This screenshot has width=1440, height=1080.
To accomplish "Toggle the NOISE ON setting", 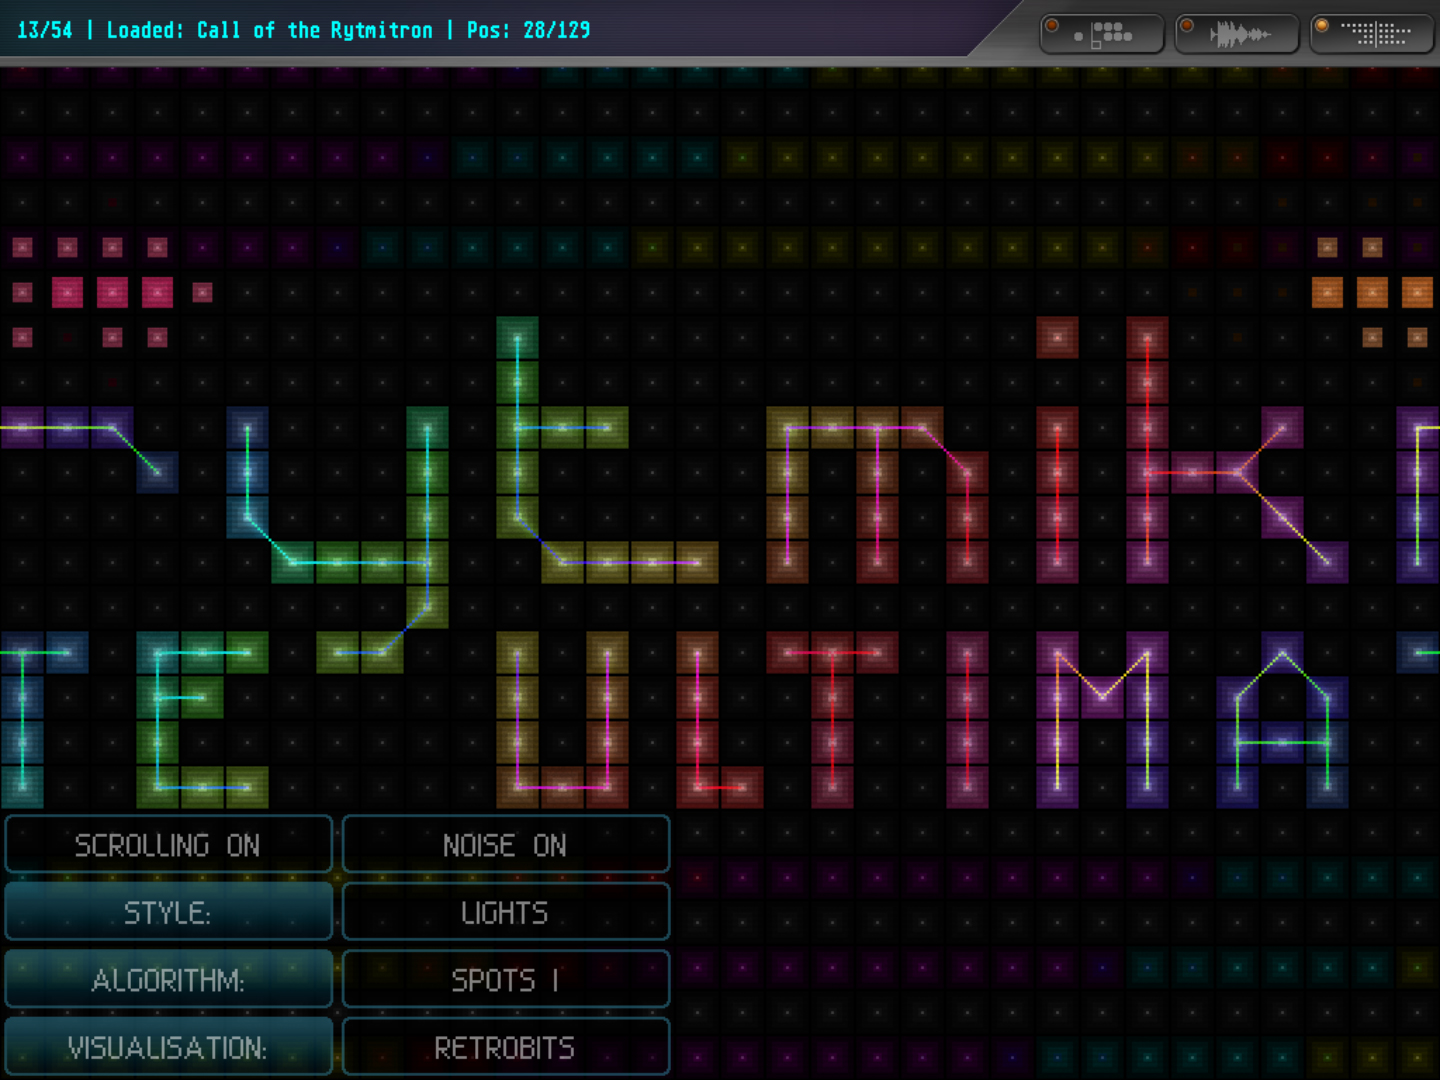I will pos(505,845).
